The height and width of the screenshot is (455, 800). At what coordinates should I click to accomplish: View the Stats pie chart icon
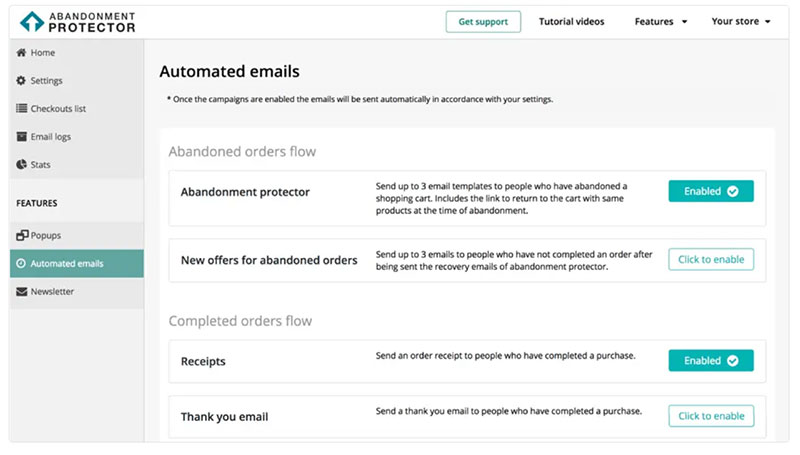tap(21, 164)
